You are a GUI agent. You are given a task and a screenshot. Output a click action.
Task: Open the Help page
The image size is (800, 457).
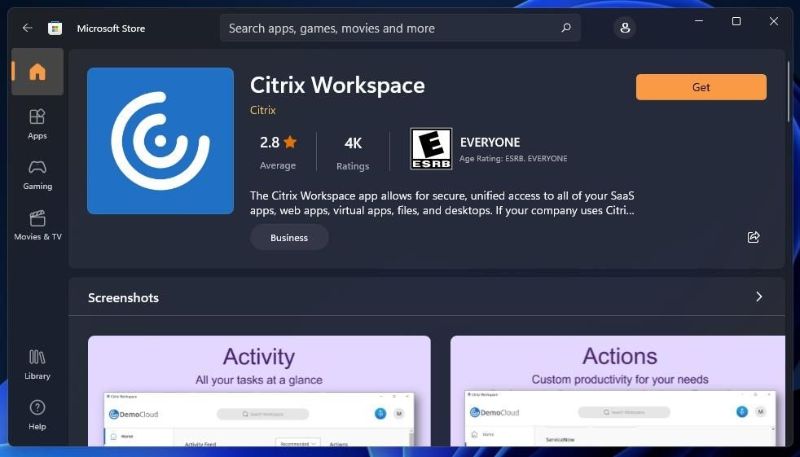point(37,414)
